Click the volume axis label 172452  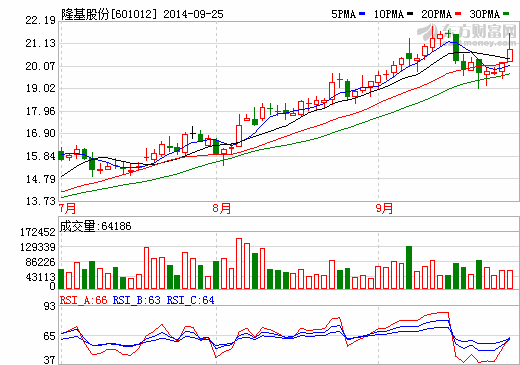coord(38,232)
